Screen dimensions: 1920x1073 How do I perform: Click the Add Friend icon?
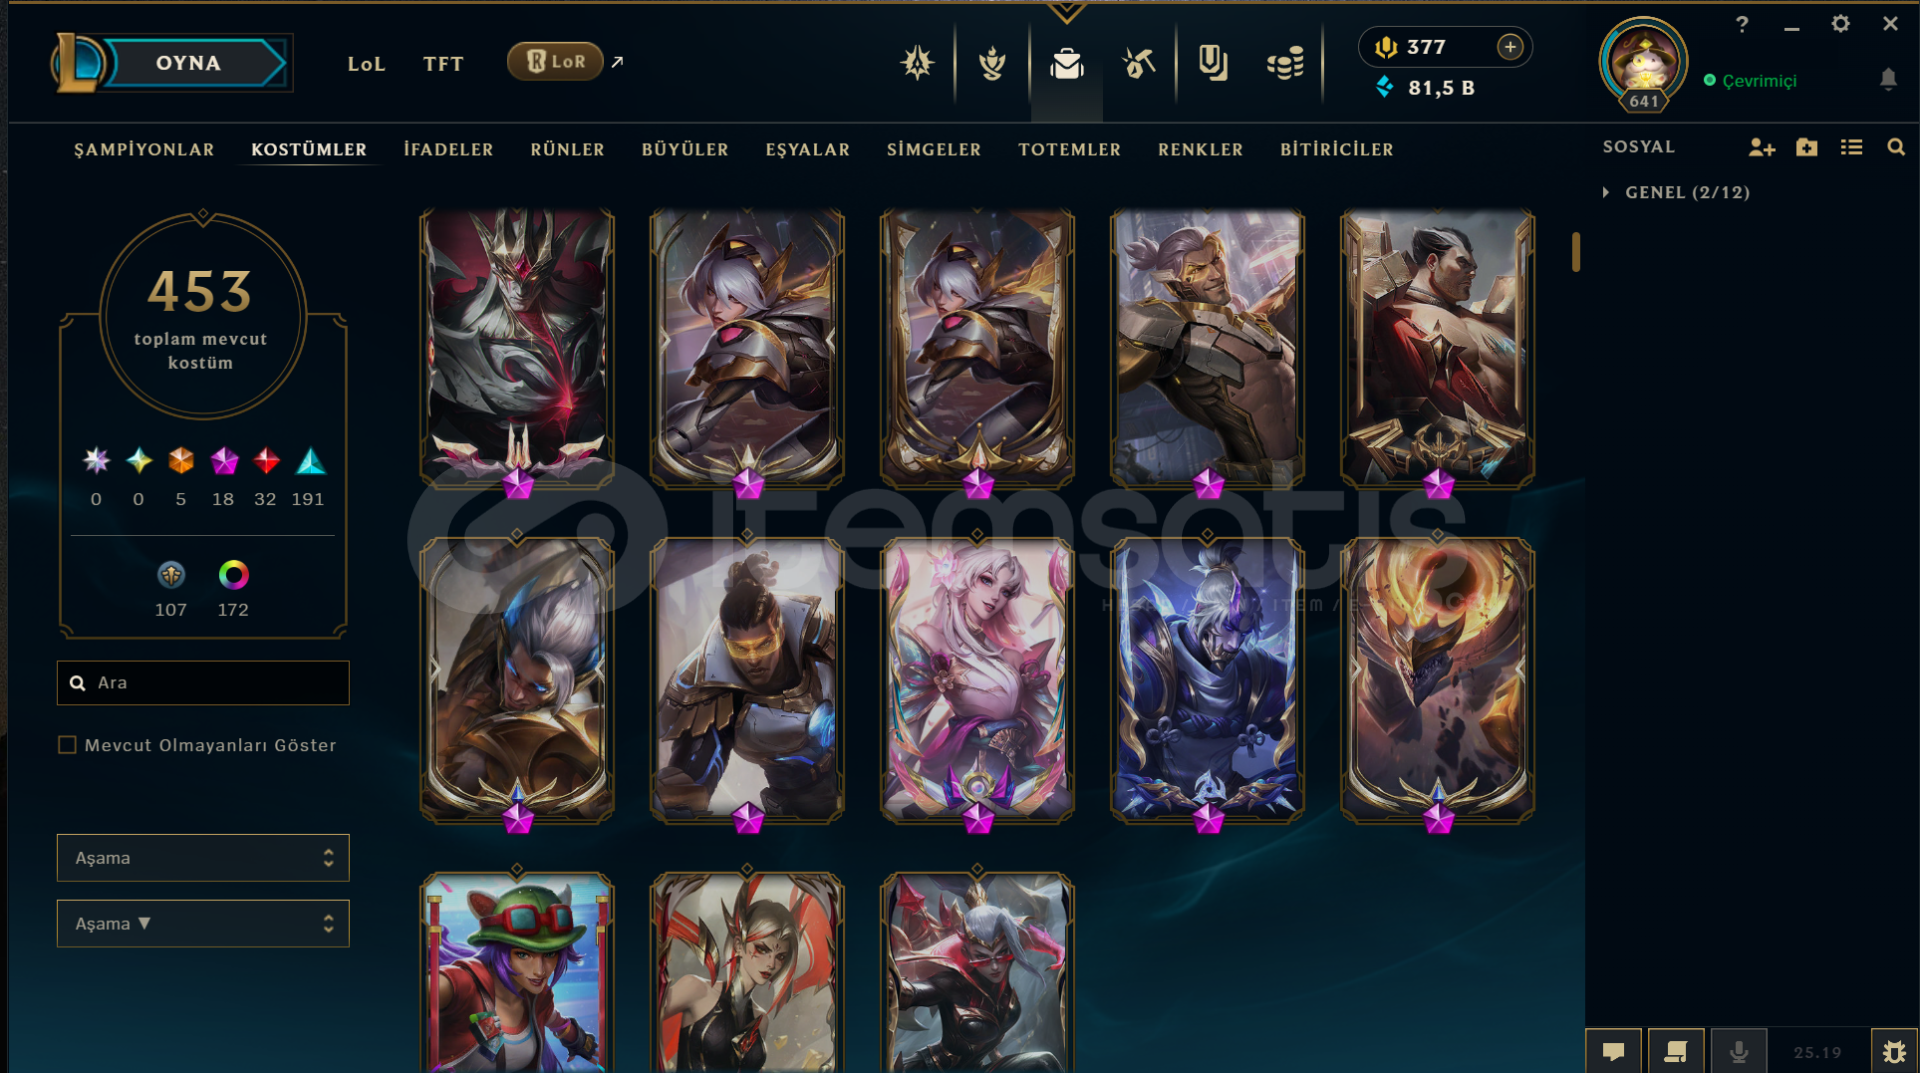pyautogui.click(x=1761, y=148)
